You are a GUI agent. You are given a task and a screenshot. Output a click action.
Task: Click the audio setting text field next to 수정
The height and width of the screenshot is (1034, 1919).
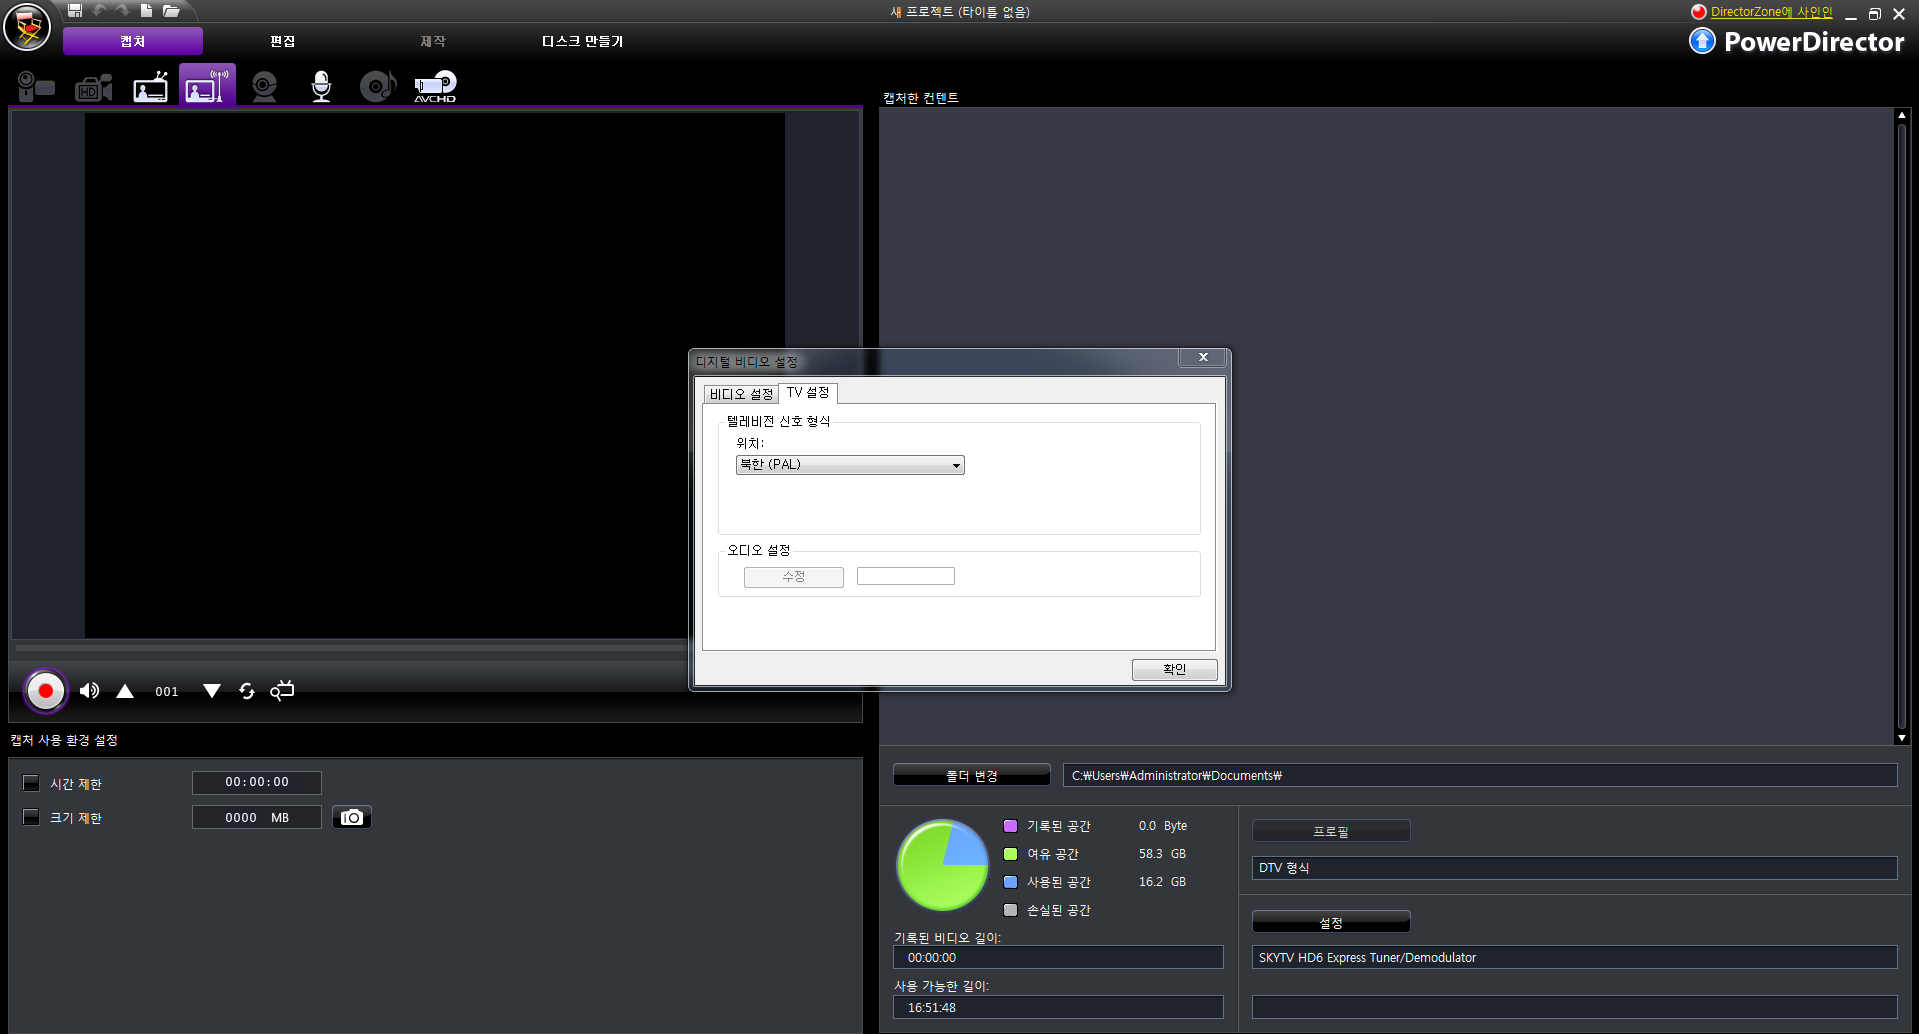pyautogui.click(x=906, y=576)
